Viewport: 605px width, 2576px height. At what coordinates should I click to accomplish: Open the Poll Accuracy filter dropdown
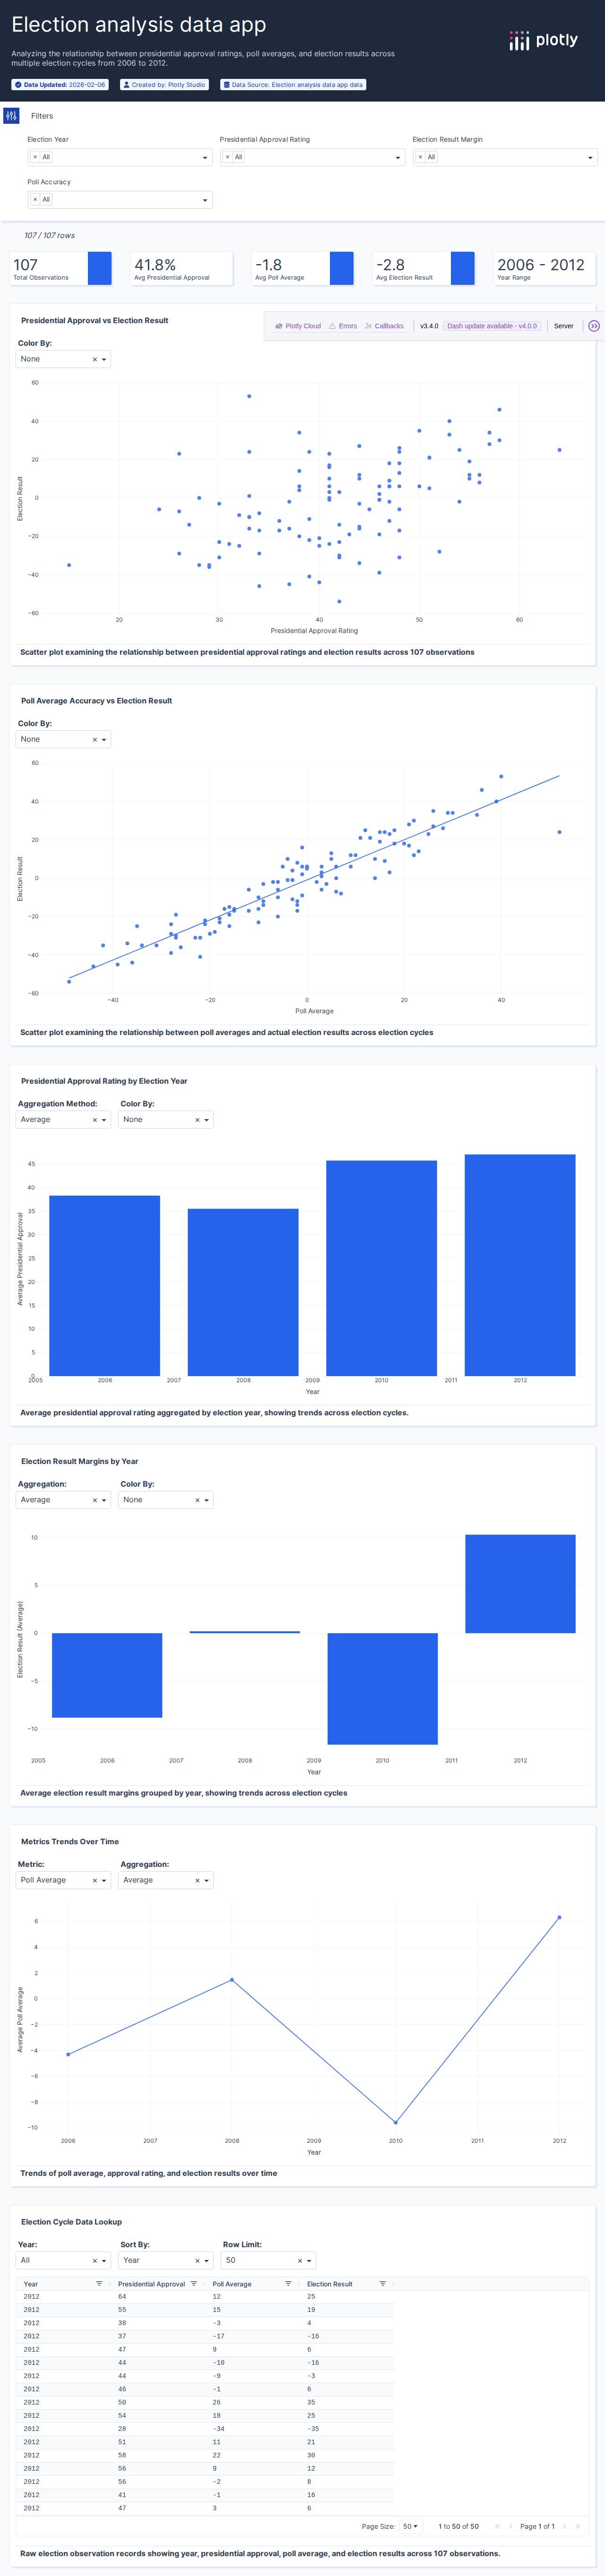tap(205, 200)
